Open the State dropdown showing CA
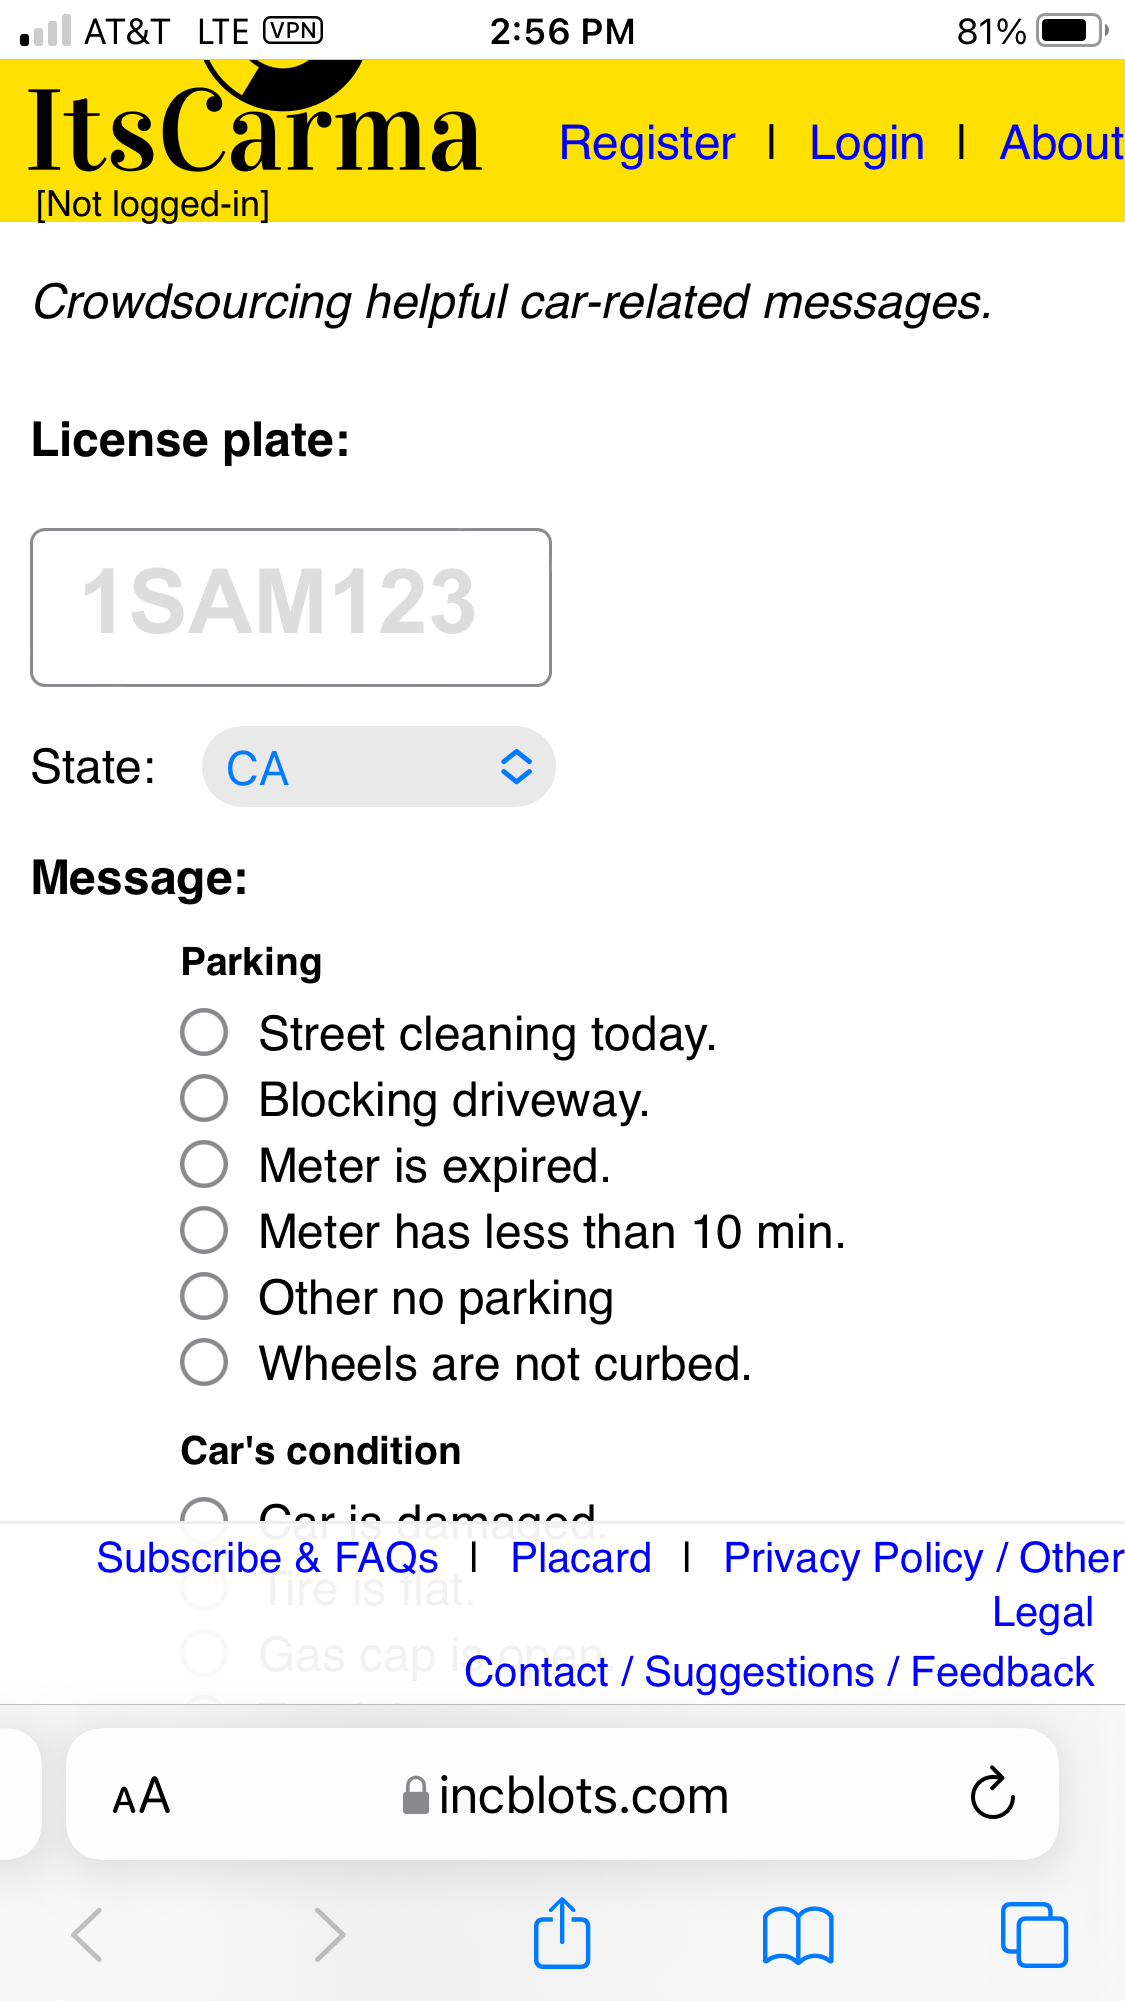The width and height of the screenshot is (1125, 2001). 379,767
